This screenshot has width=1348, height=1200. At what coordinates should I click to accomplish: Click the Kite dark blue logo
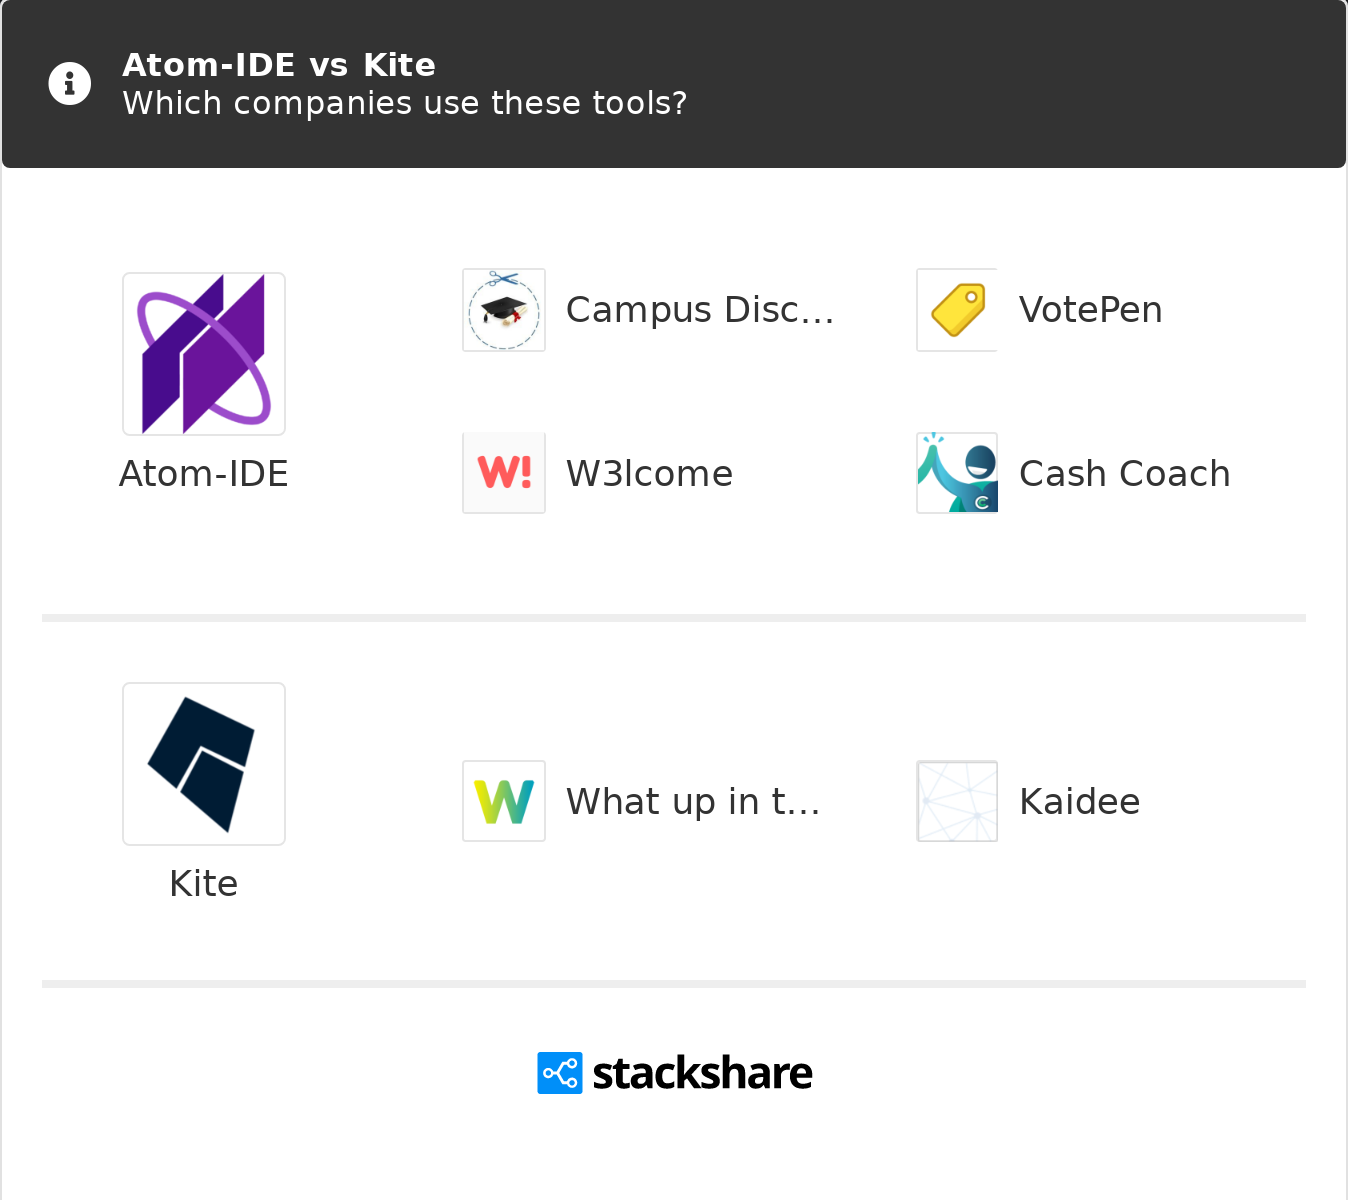click(204, 764)
